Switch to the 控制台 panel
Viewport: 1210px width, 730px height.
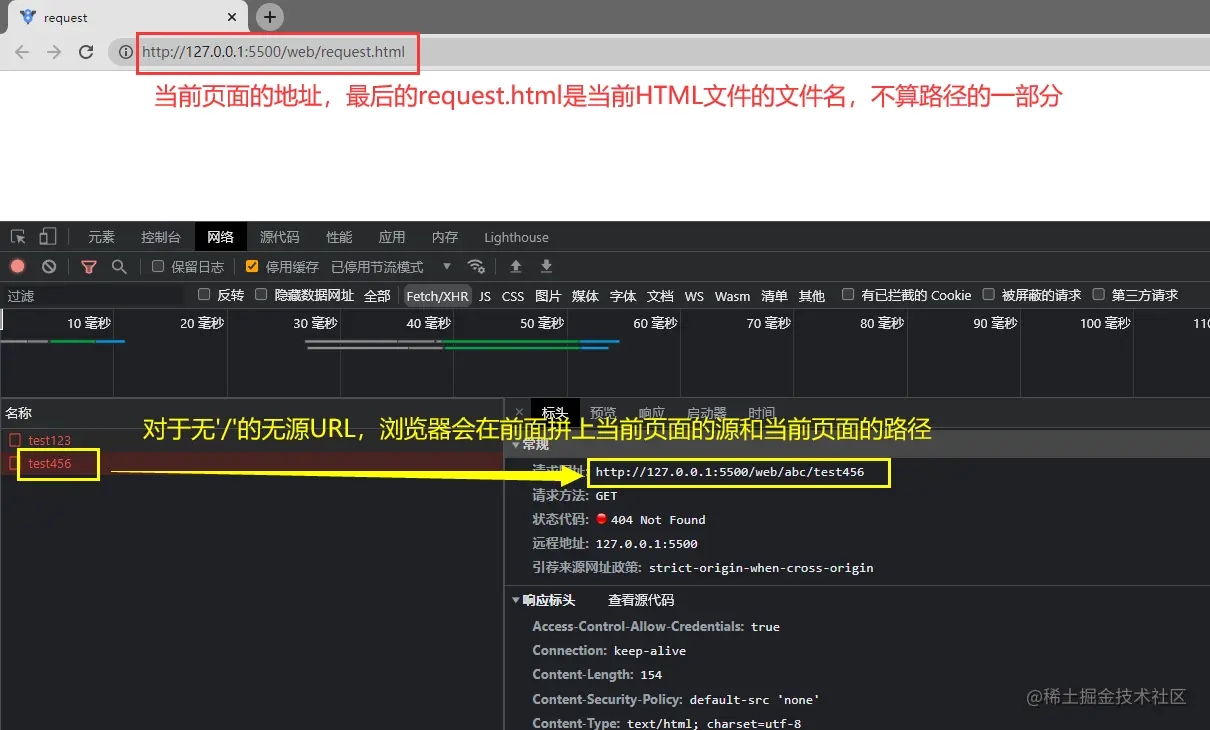161,237
